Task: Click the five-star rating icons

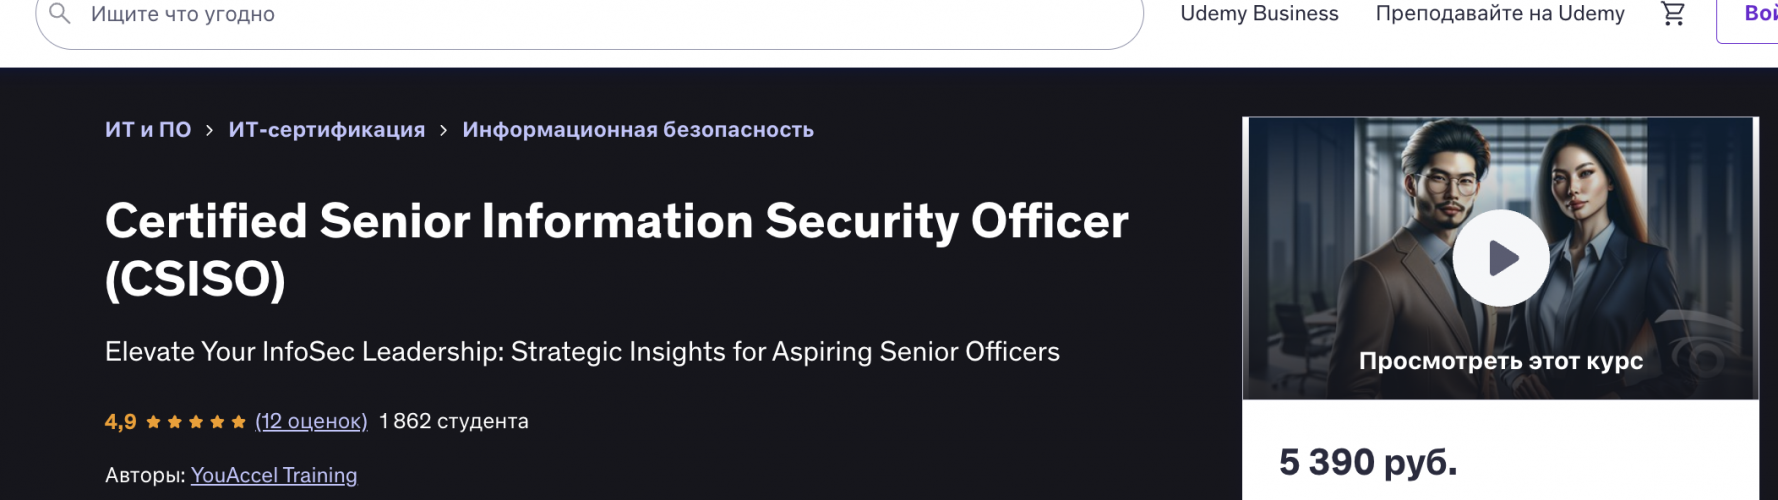Action: pyautogui.click(x=196, y=422)
